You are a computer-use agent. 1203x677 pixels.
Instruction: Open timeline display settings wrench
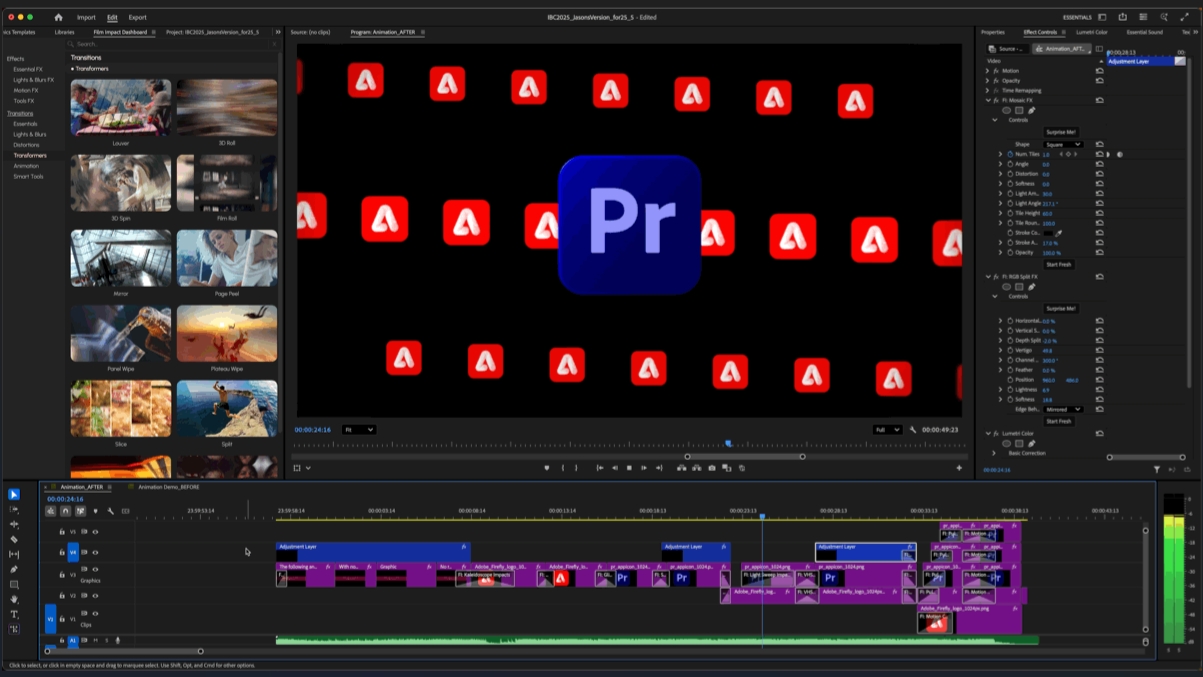pyautogui.click(x=110, y=511)
